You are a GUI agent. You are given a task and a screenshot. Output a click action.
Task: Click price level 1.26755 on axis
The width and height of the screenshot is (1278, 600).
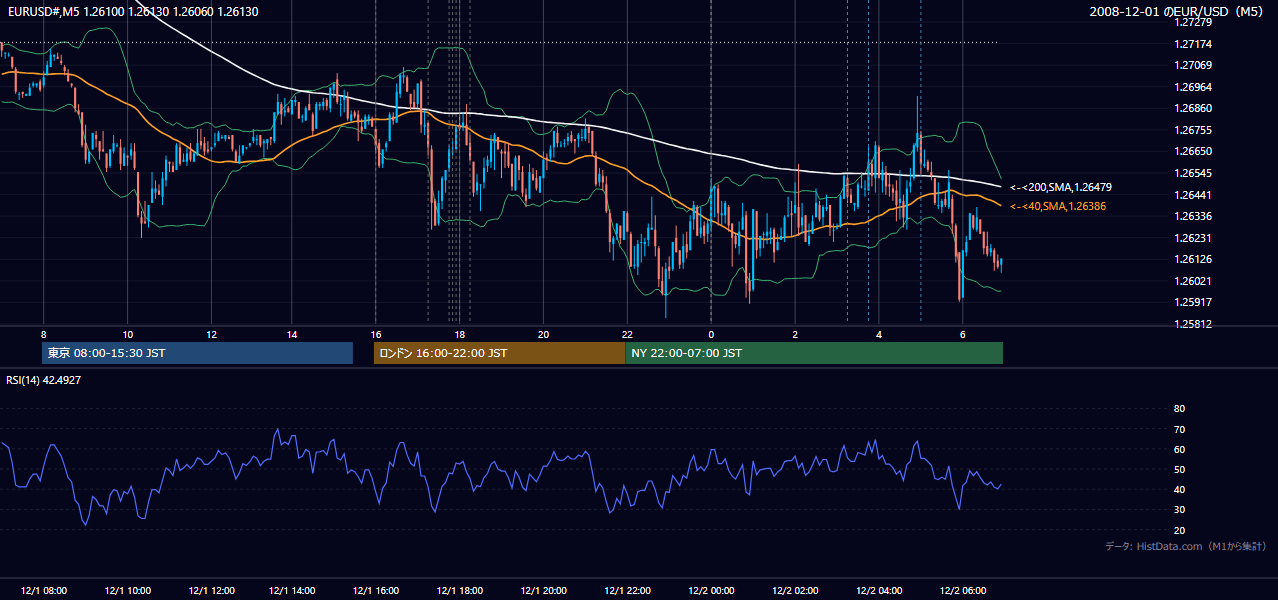click(1193, 130)
